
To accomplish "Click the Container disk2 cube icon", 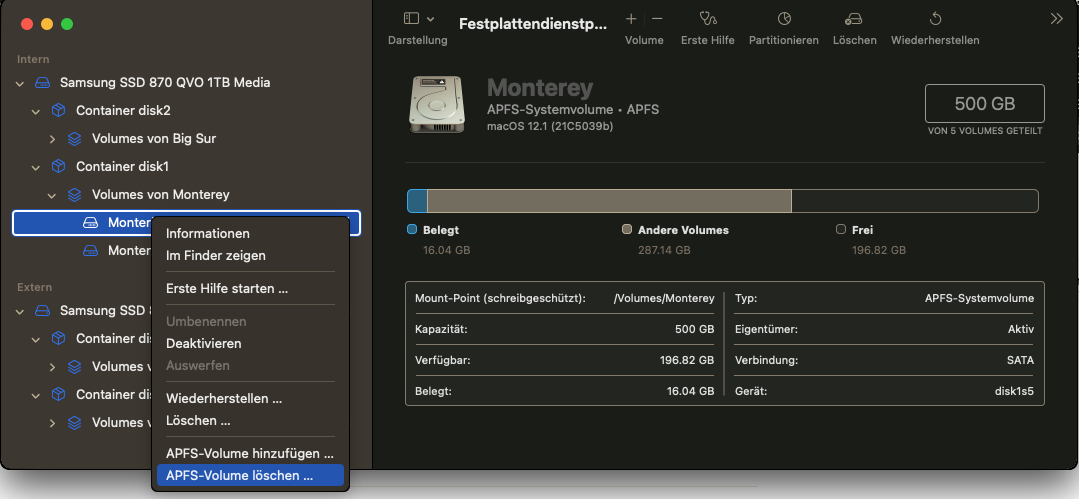I will pyautogui.click(x=58, y=110).
